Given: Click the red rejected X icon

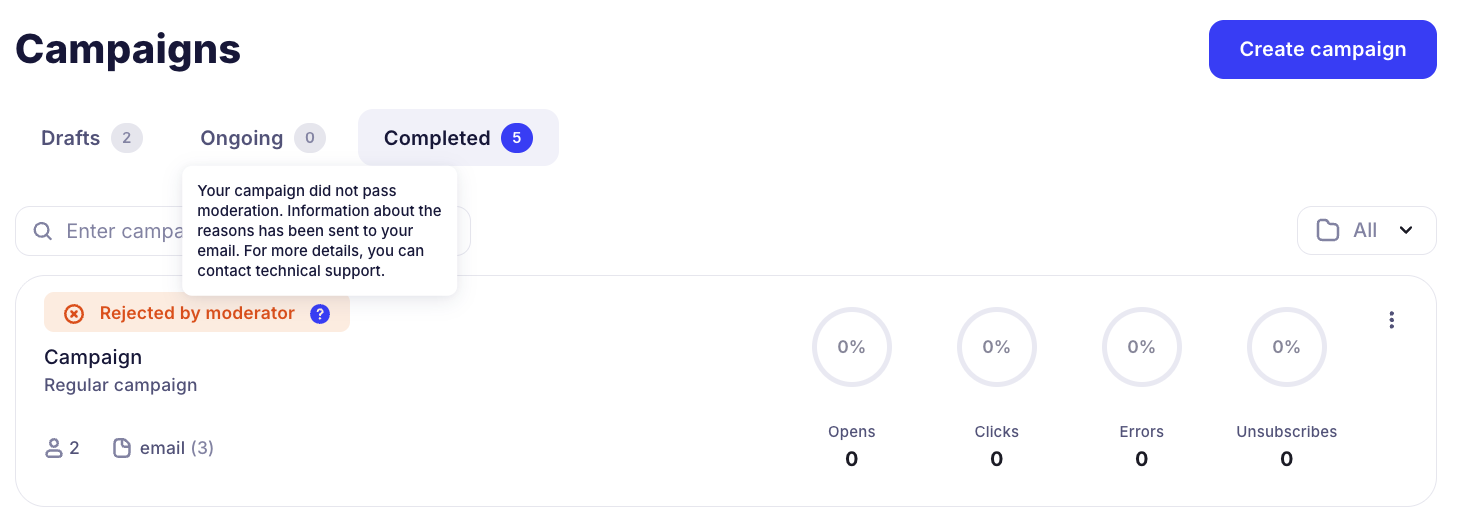Looking at the screenshot, I should tap(74, 314).
